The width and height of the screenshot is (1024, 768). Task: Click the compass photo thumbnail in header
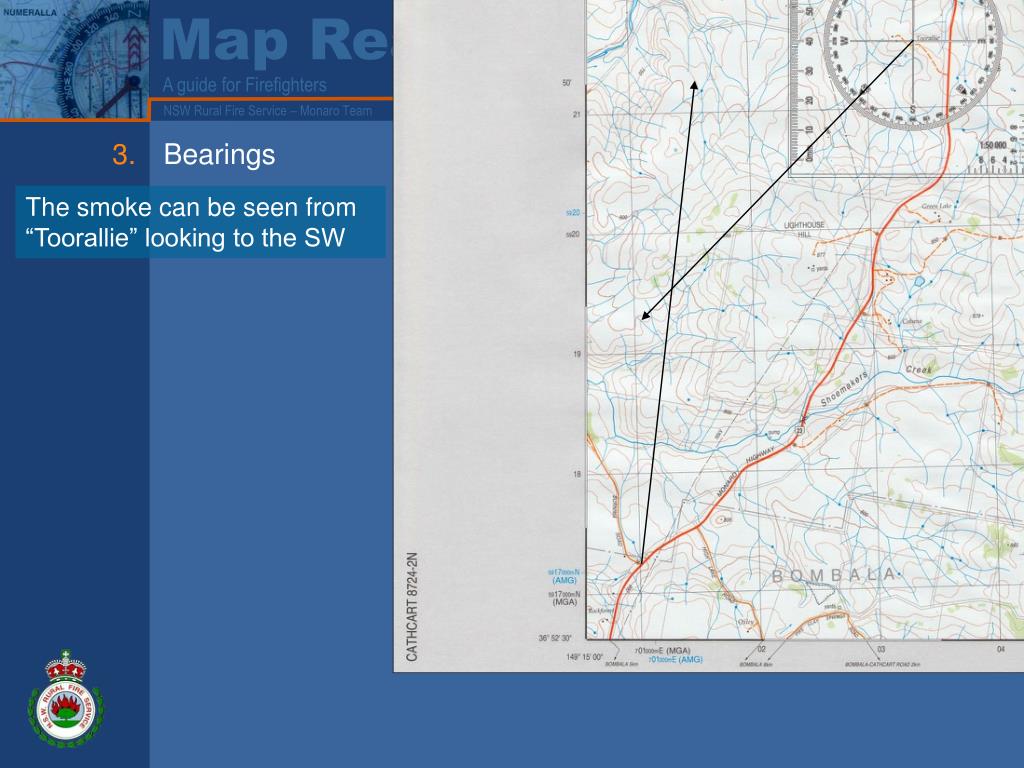(74, 59)
